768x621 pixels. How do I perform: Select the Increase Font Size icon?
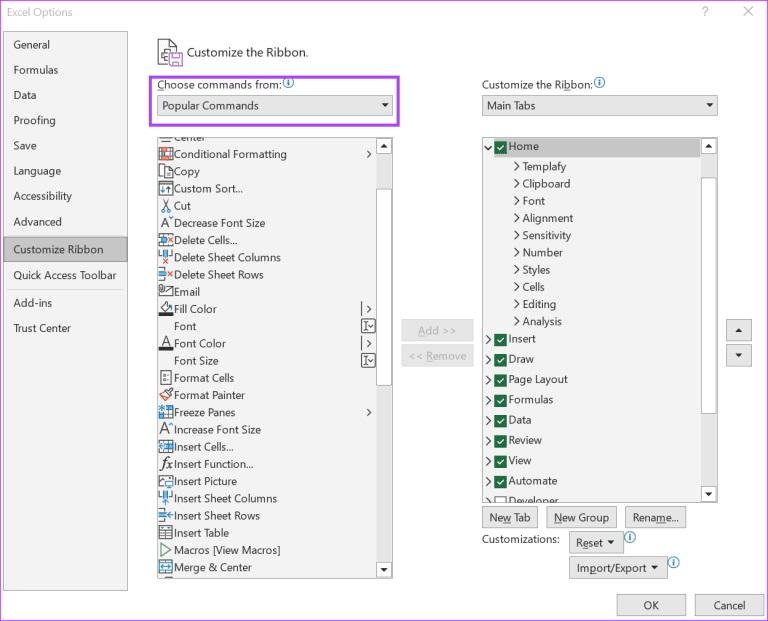tap(166, 429)
